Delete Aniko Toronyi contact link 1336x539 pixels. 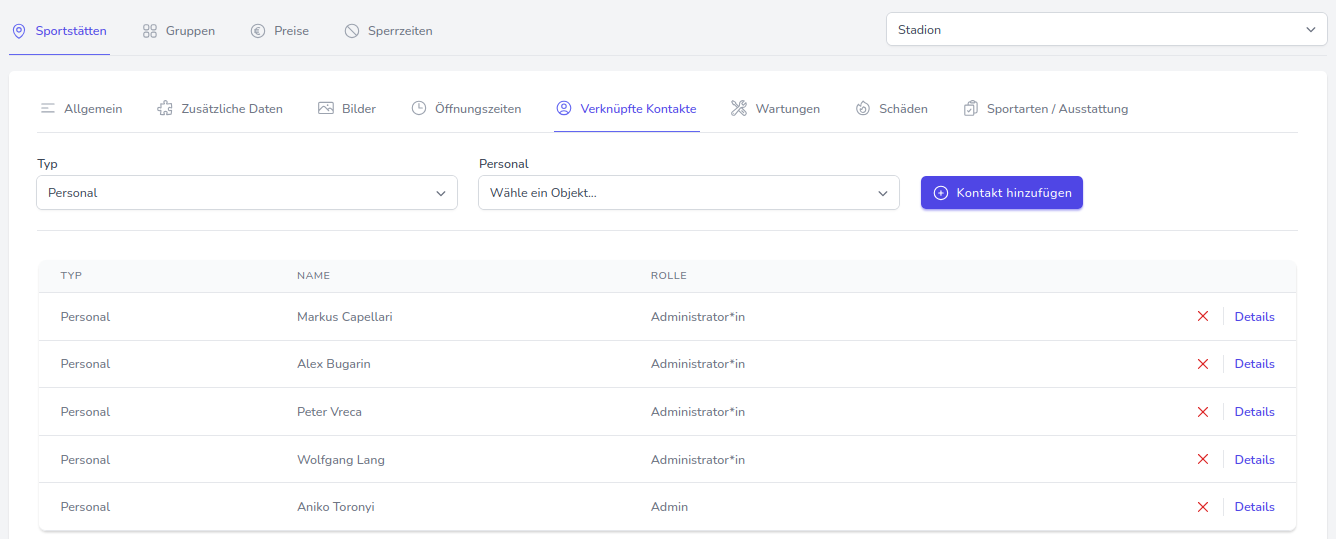pyautogui.click(x=1203, y=507)
